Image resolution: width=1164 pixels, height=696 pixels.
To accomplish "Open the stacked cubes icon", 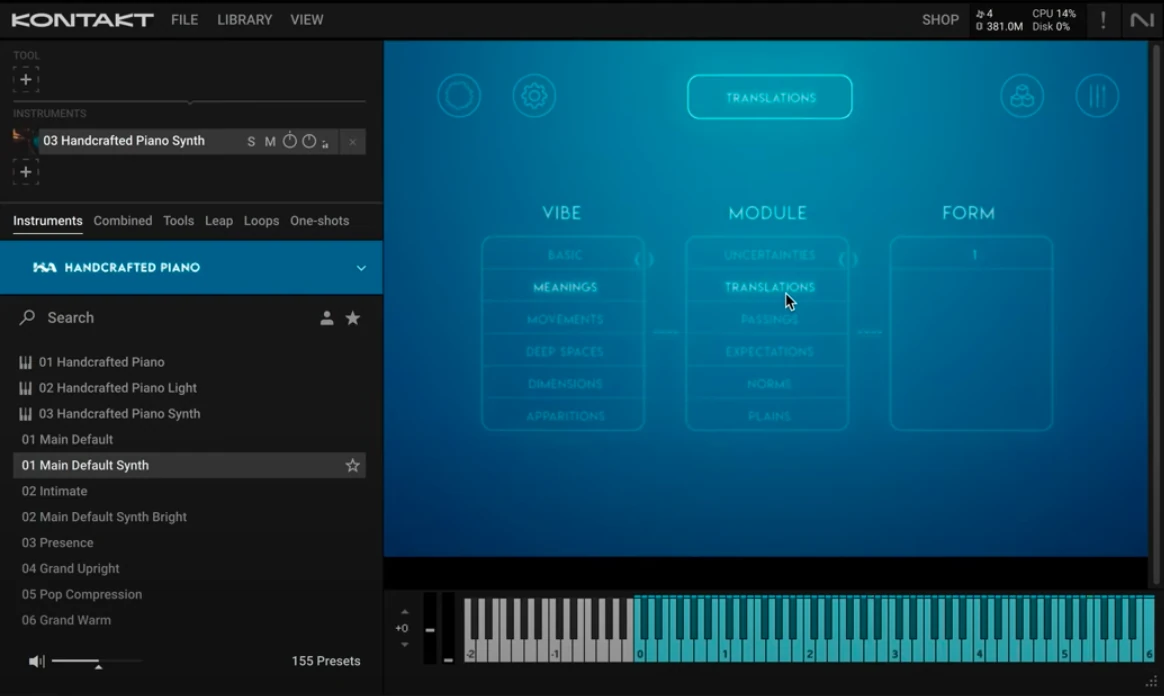I will (x=1022, y=96).
